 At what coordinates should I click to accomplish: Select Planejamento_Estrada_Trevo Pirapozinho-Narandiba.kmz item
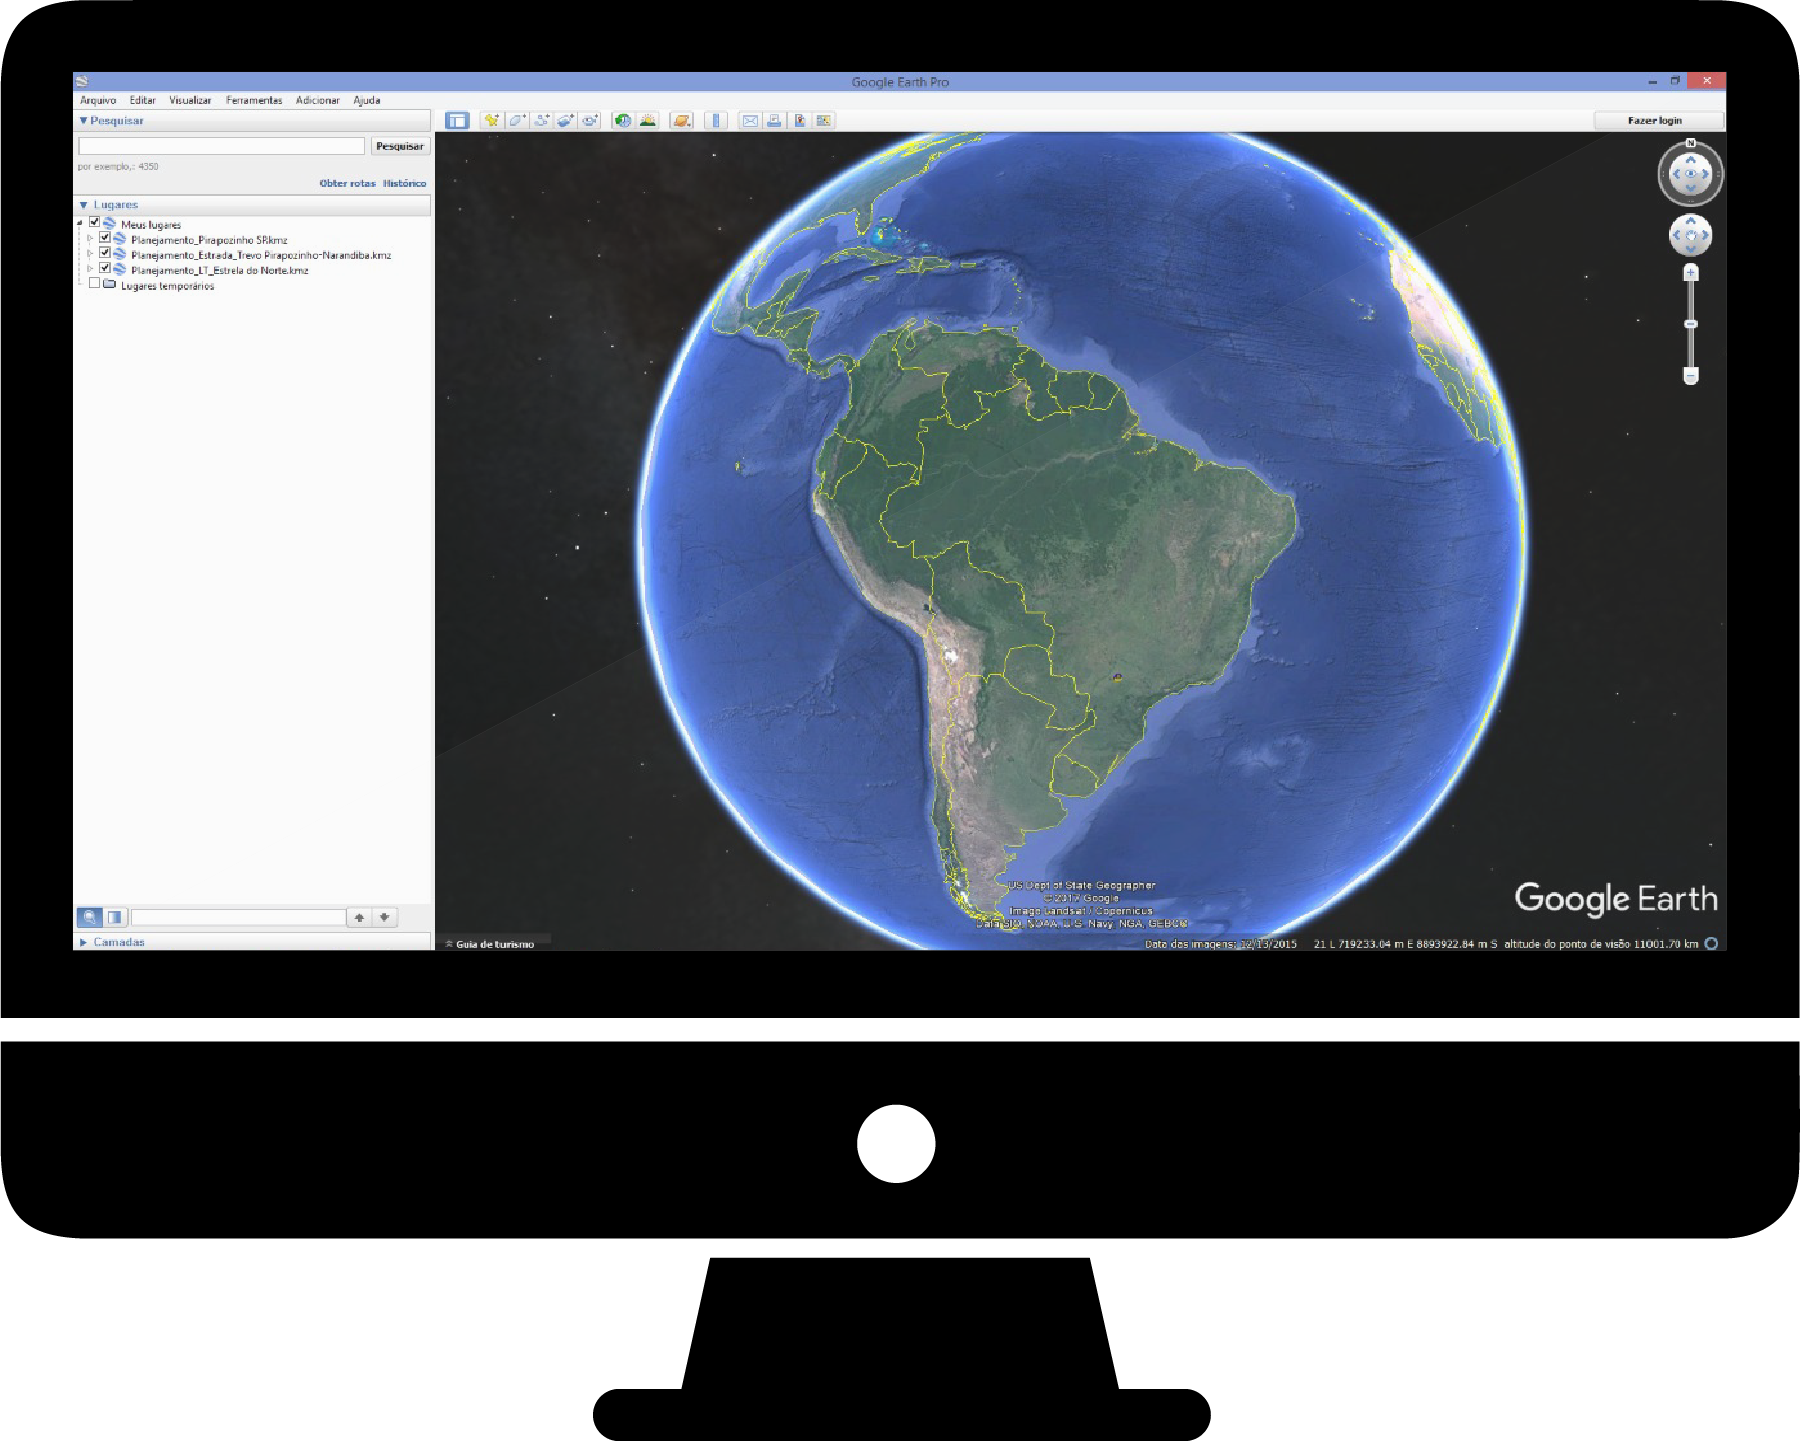tap(261, 255)
